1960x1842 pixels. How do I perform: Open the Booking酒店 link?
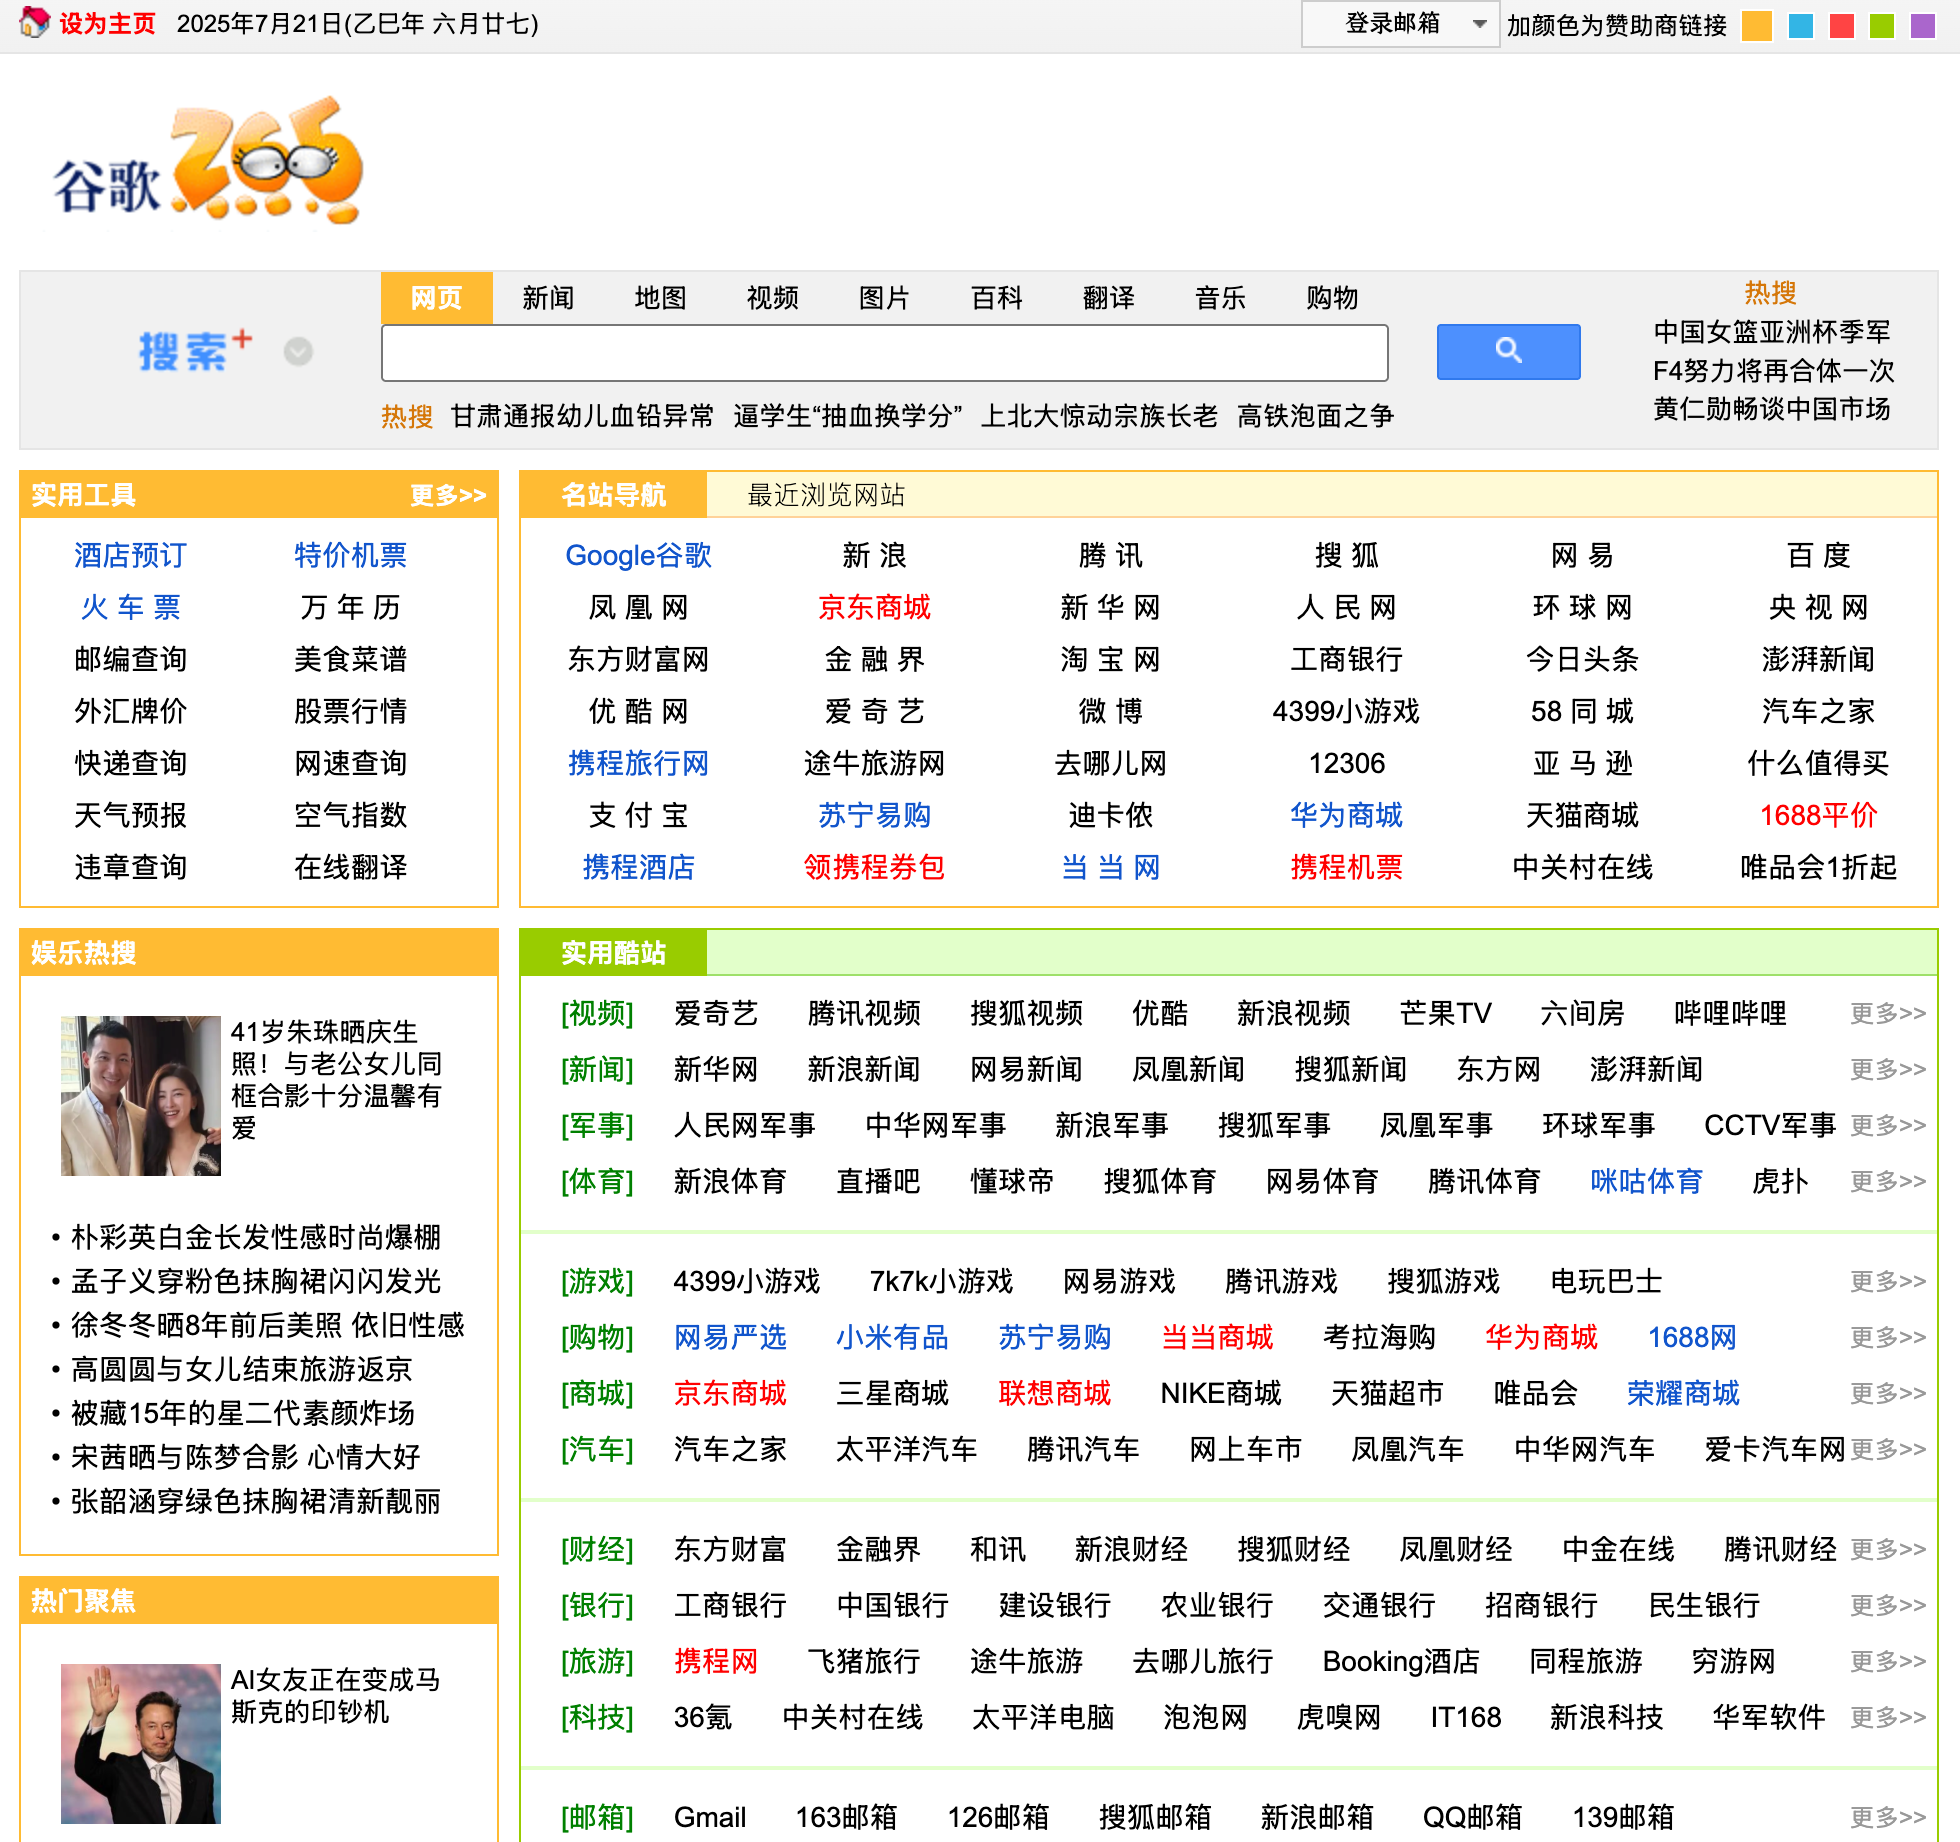pyautogui.click(x=1401, y=1661)
